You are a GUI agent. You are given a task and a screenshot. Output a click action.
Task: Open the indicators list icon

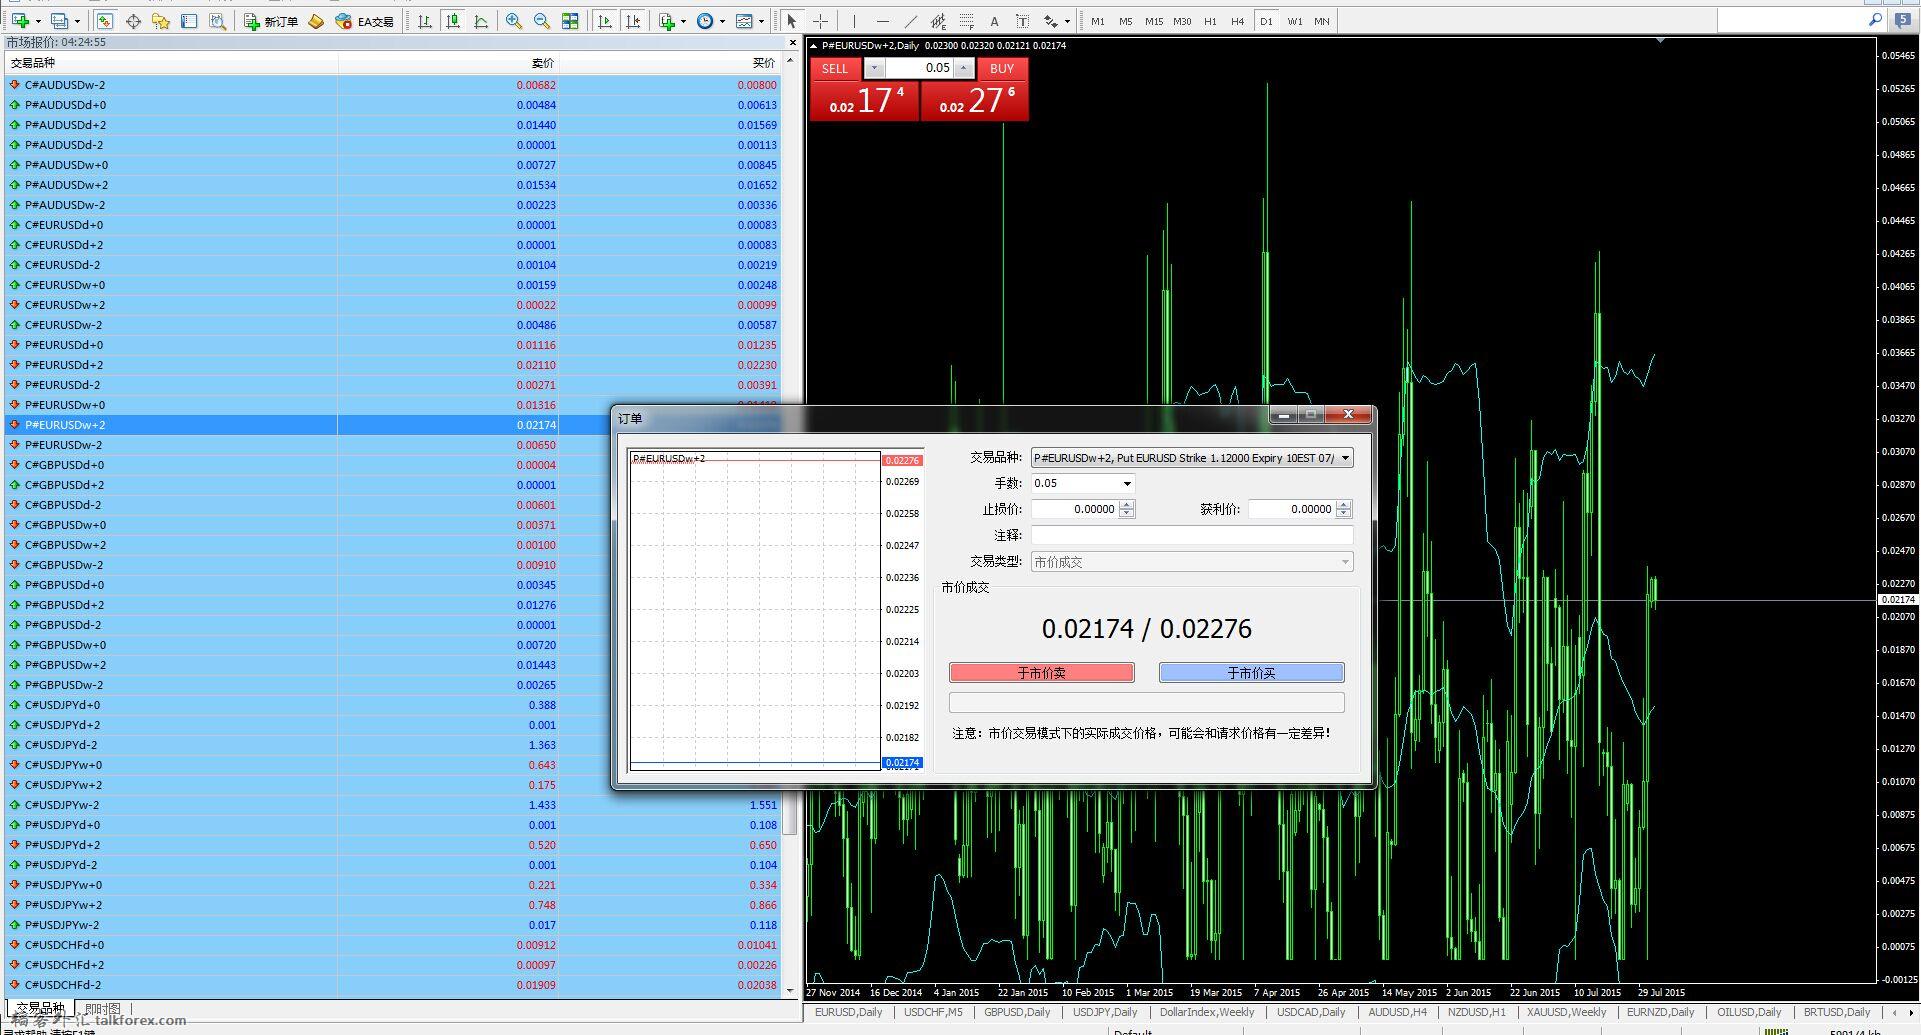tap(667, 21)
